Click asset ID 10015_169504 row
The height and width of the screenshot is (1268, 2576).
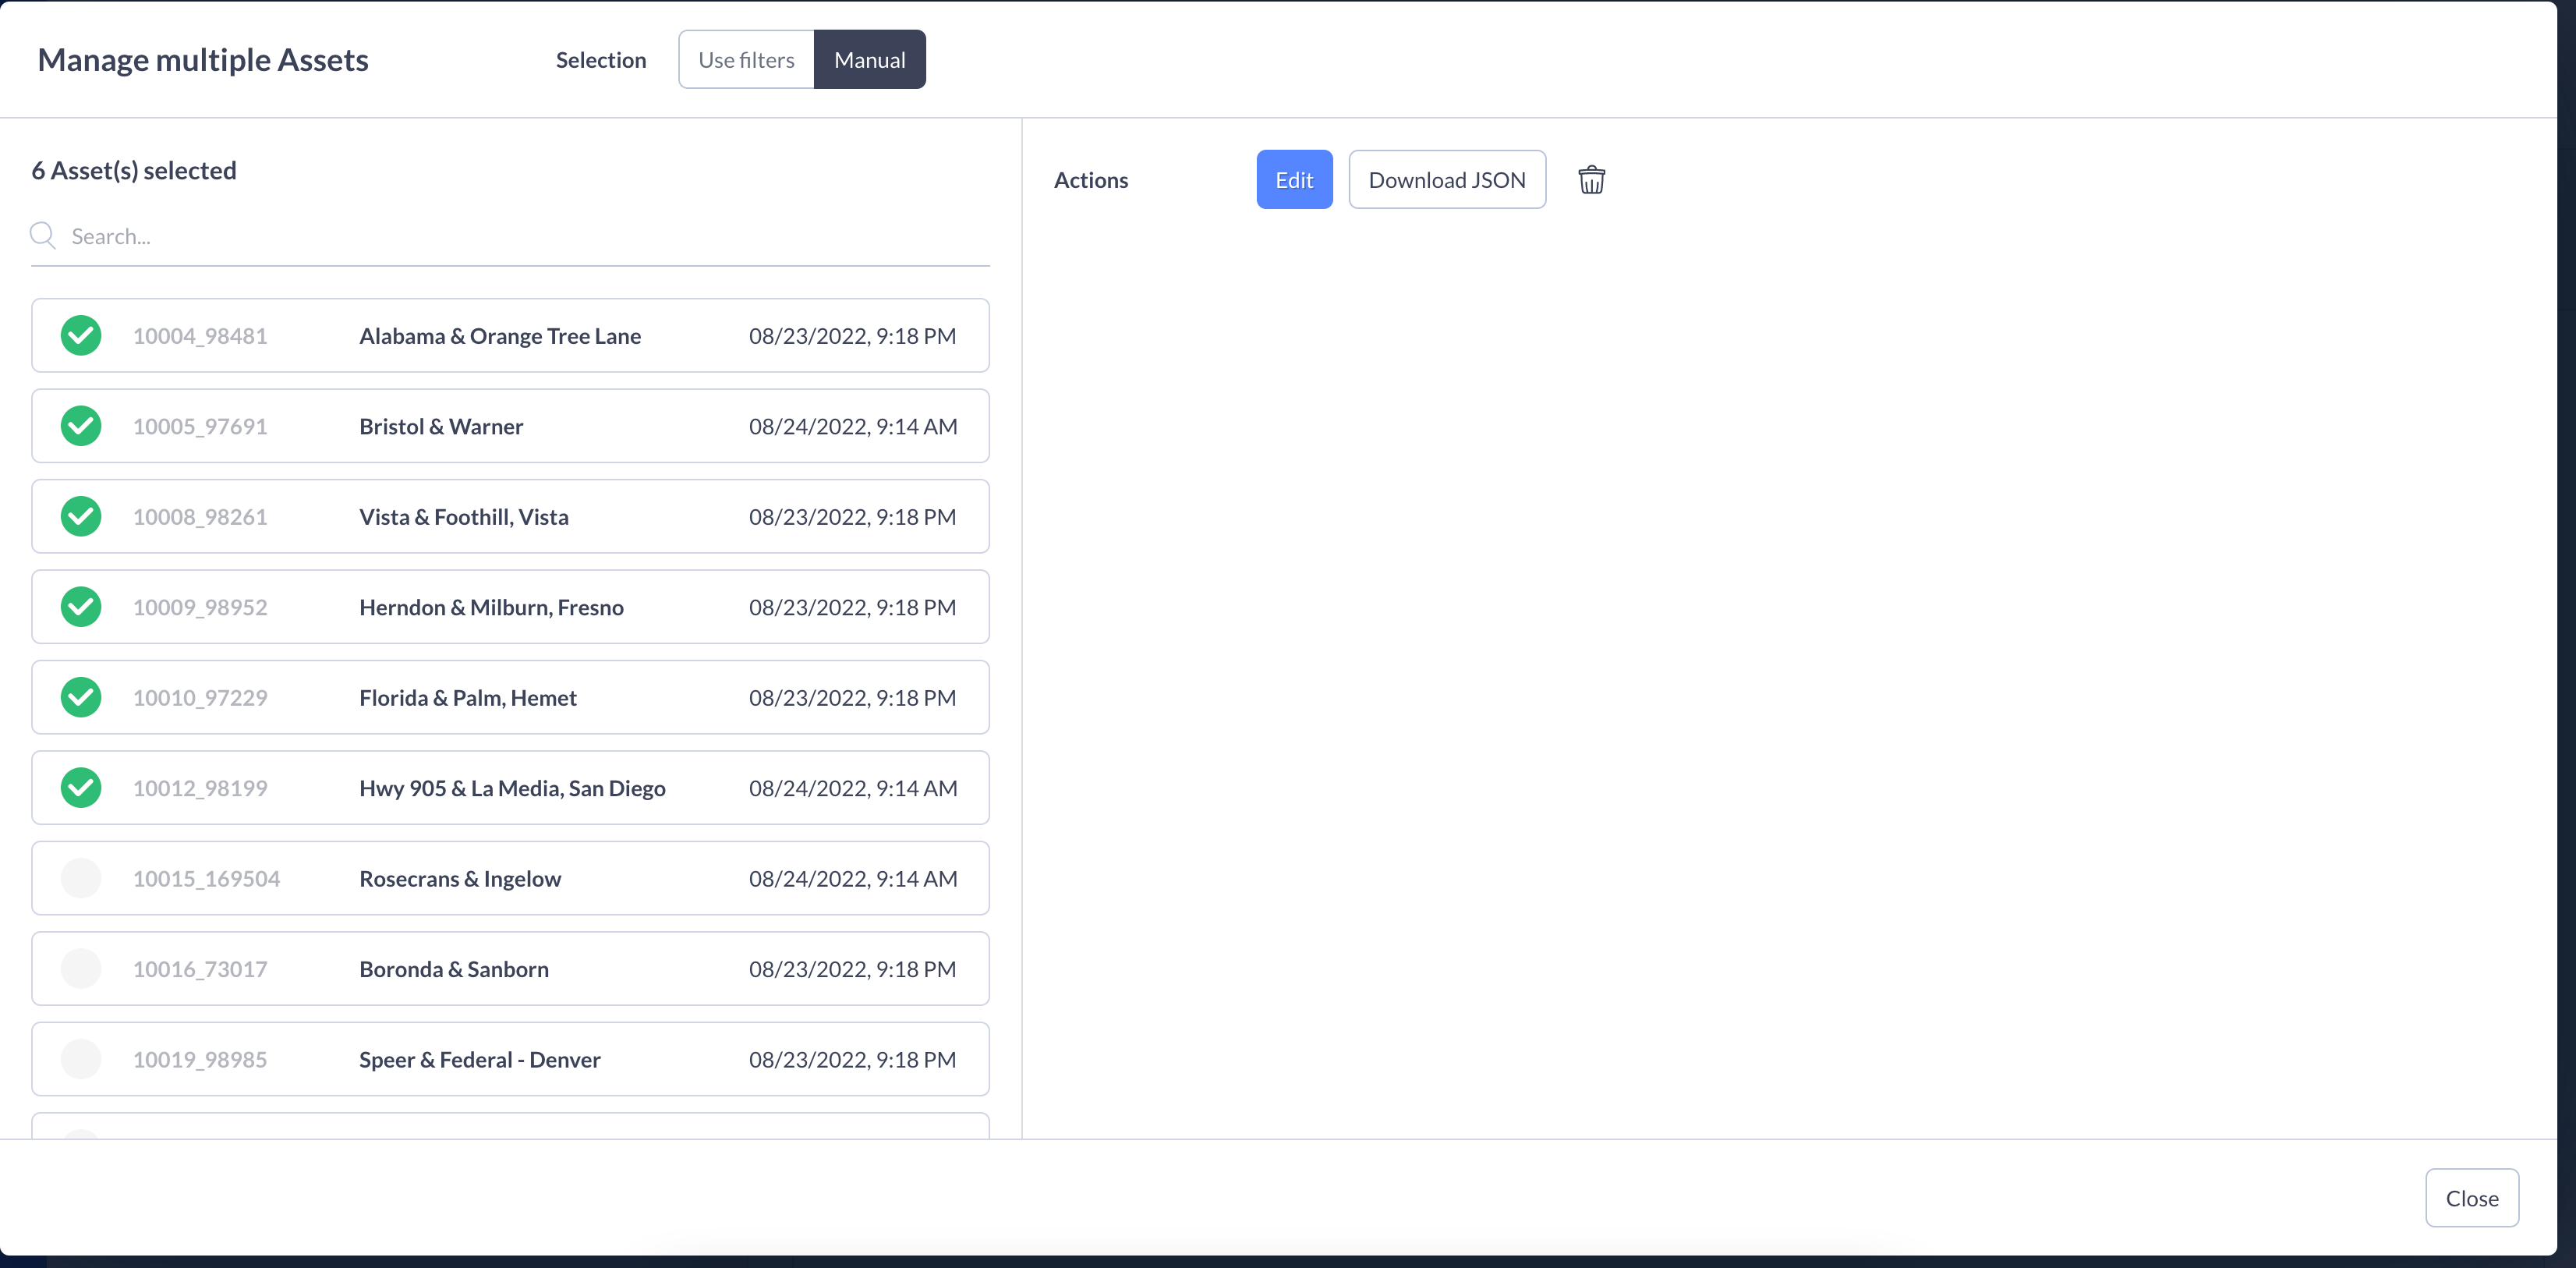[206, 879]
